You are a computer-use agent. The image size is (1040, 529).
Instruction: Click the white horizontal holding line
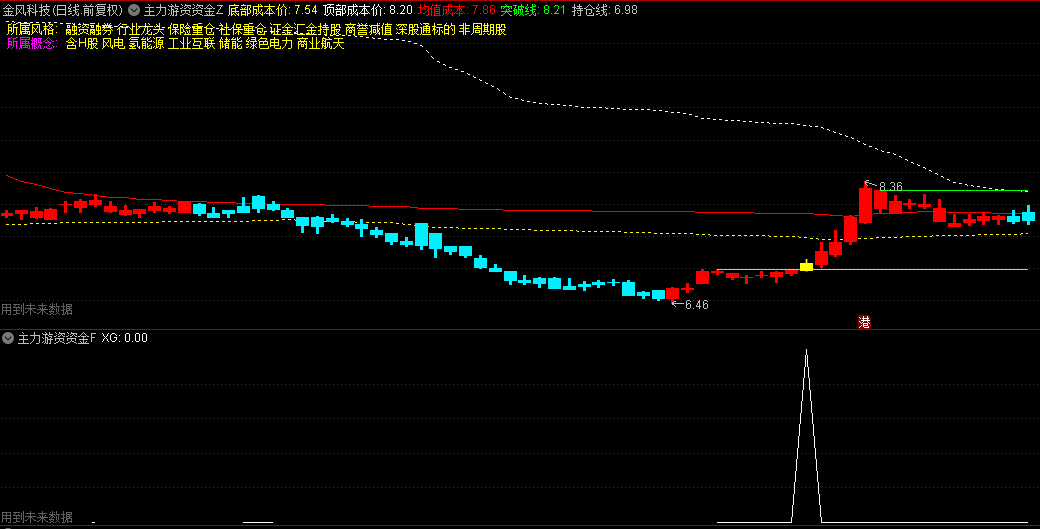[x=872, y=269]
